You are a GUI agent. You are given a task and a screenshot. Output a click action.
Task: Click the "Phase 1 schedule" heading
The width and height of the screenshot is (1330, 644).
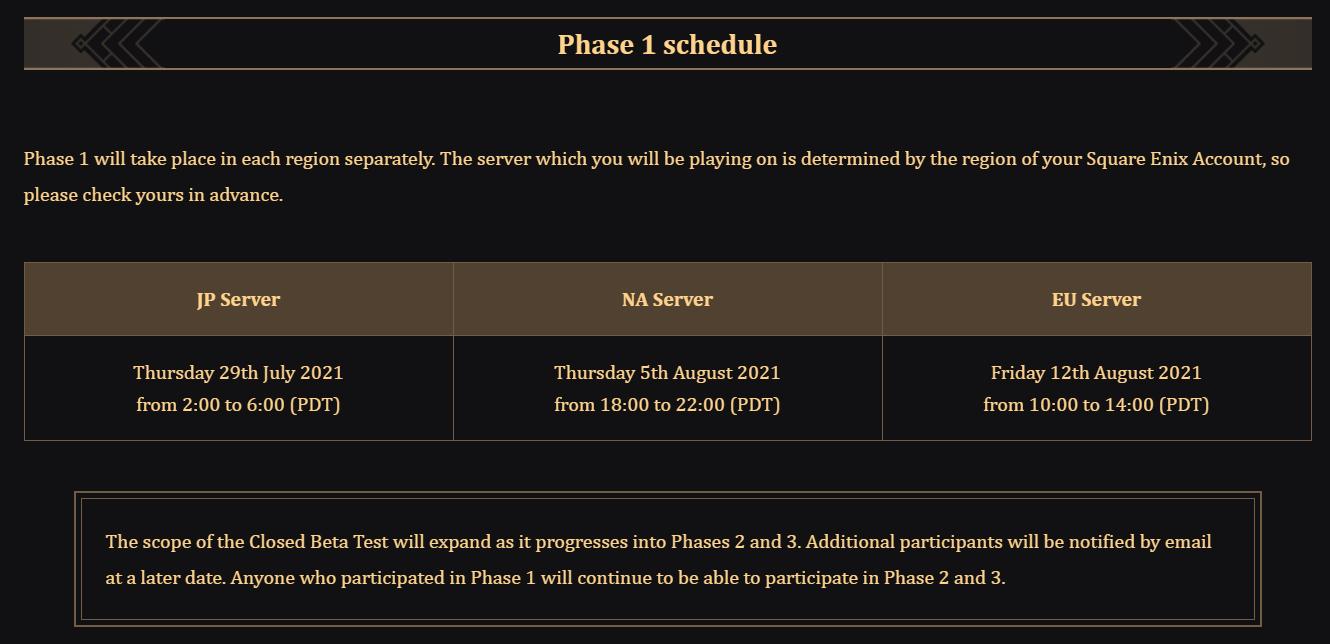tap(667, 45)
